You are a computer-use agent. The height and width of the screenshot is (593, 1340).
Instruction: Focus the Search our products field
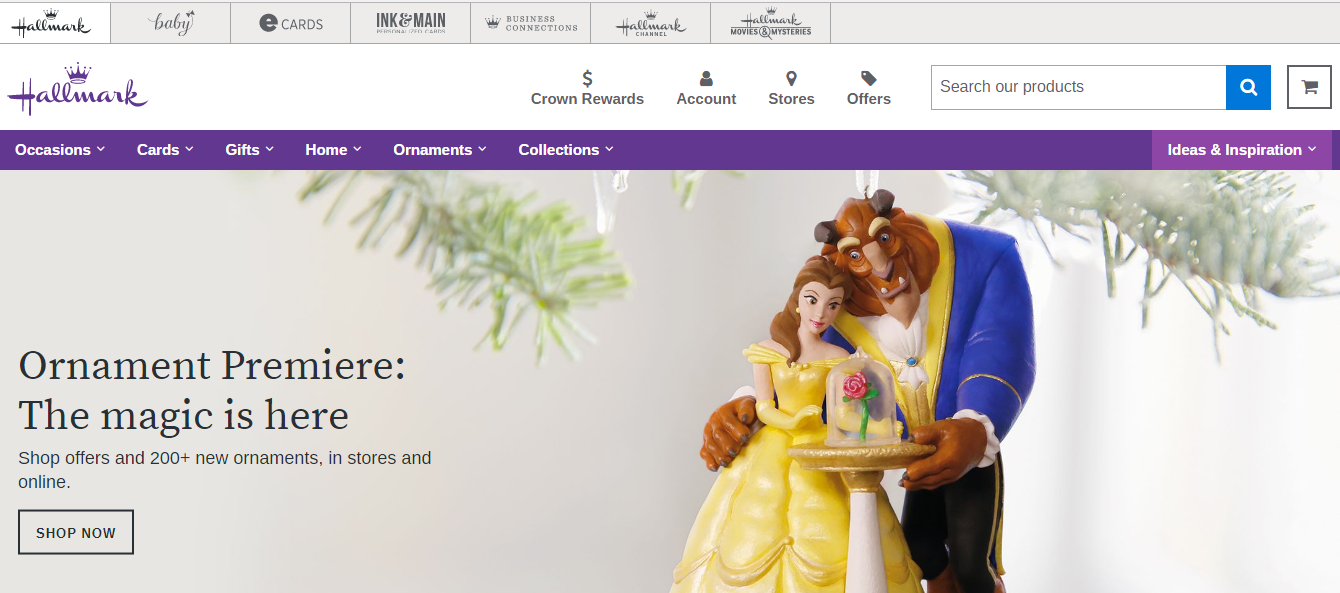click(1078, 87)
